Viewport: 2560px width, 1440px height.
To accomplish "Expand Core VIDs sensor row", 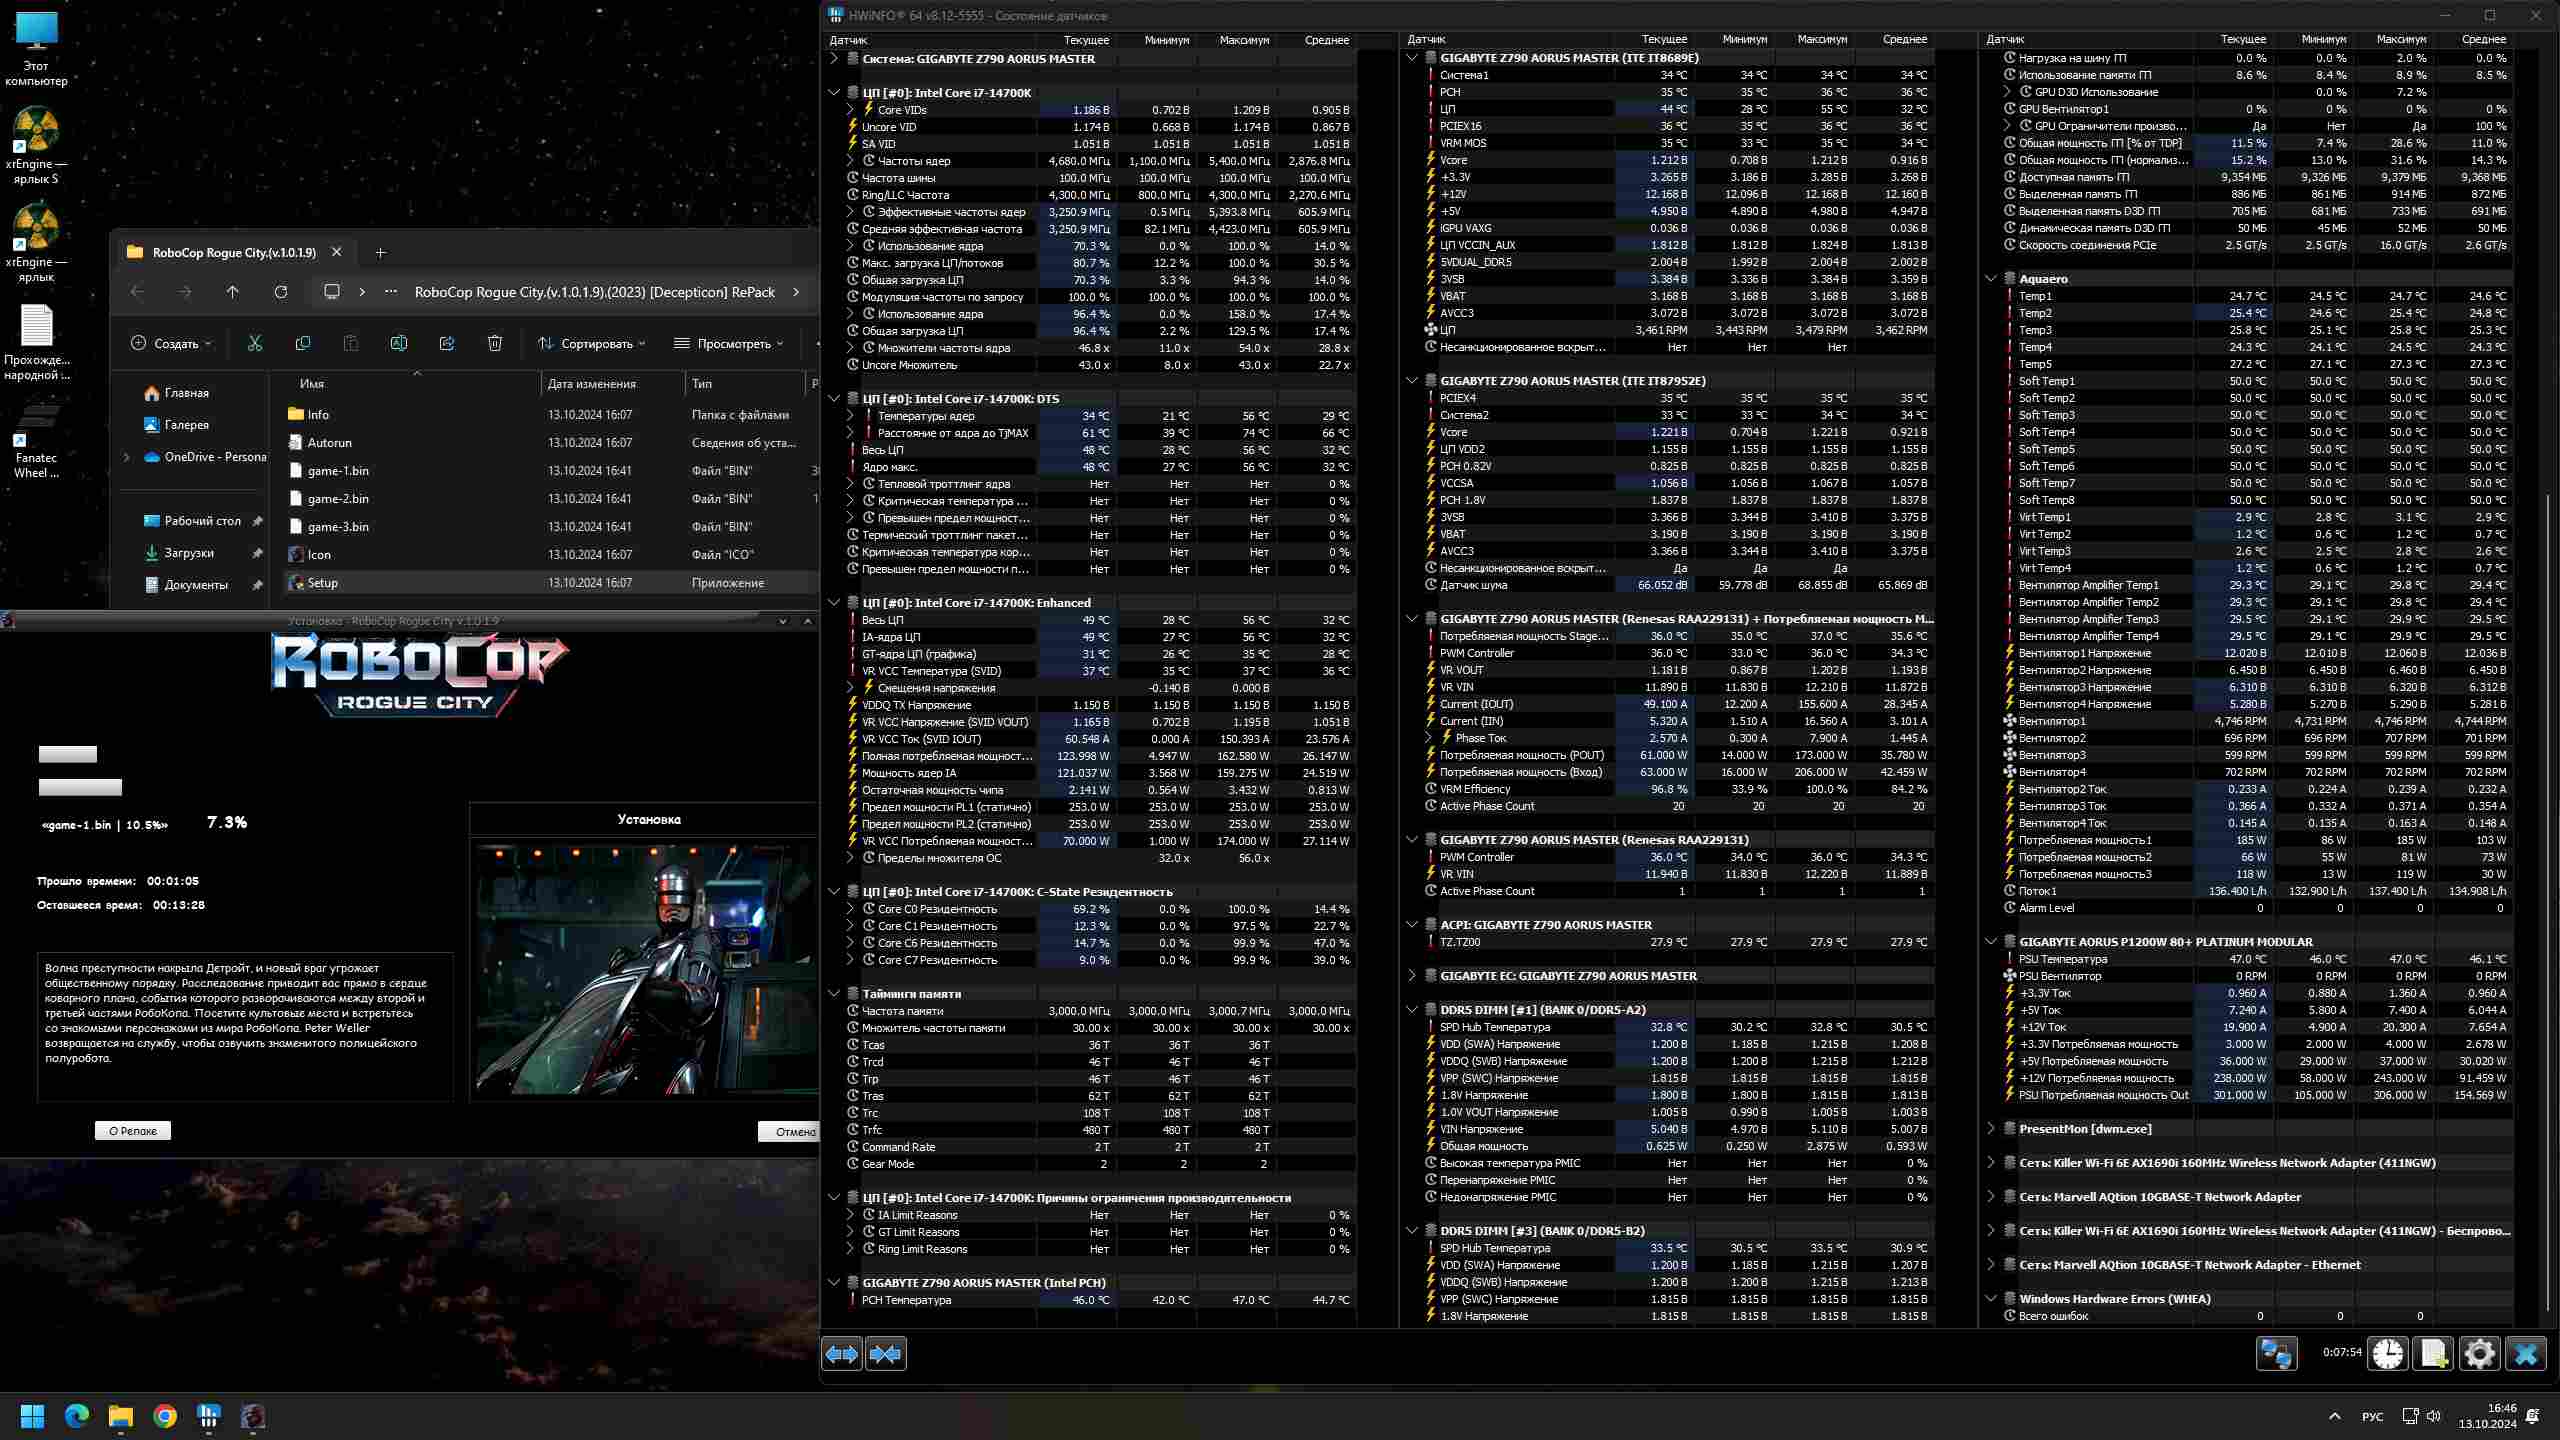I will pos(850,110).
